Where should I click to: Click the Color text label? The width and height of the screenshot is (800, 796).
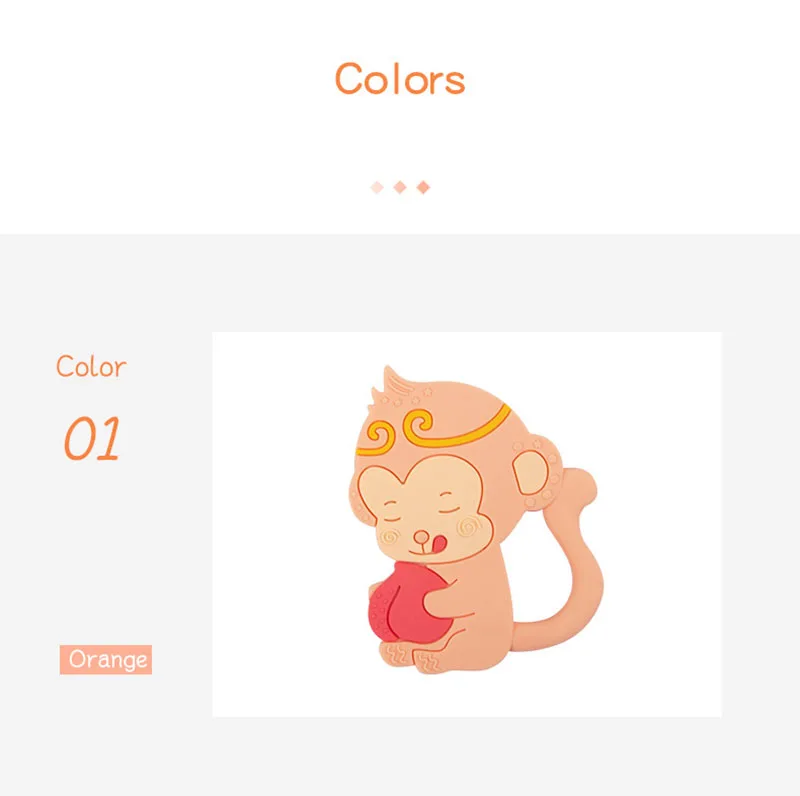91,366
